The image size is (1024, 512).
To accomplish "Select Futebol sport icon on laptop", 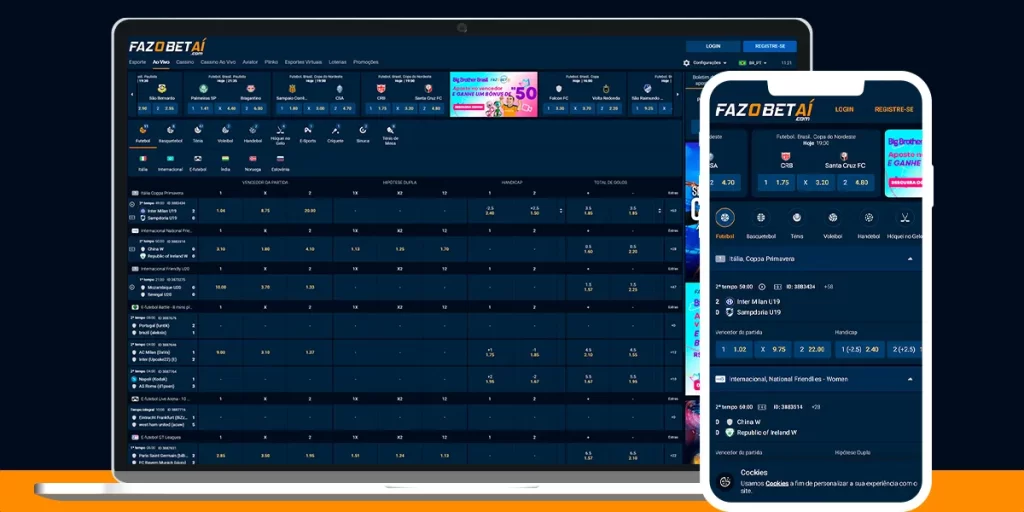I will (x=142, y=130).
